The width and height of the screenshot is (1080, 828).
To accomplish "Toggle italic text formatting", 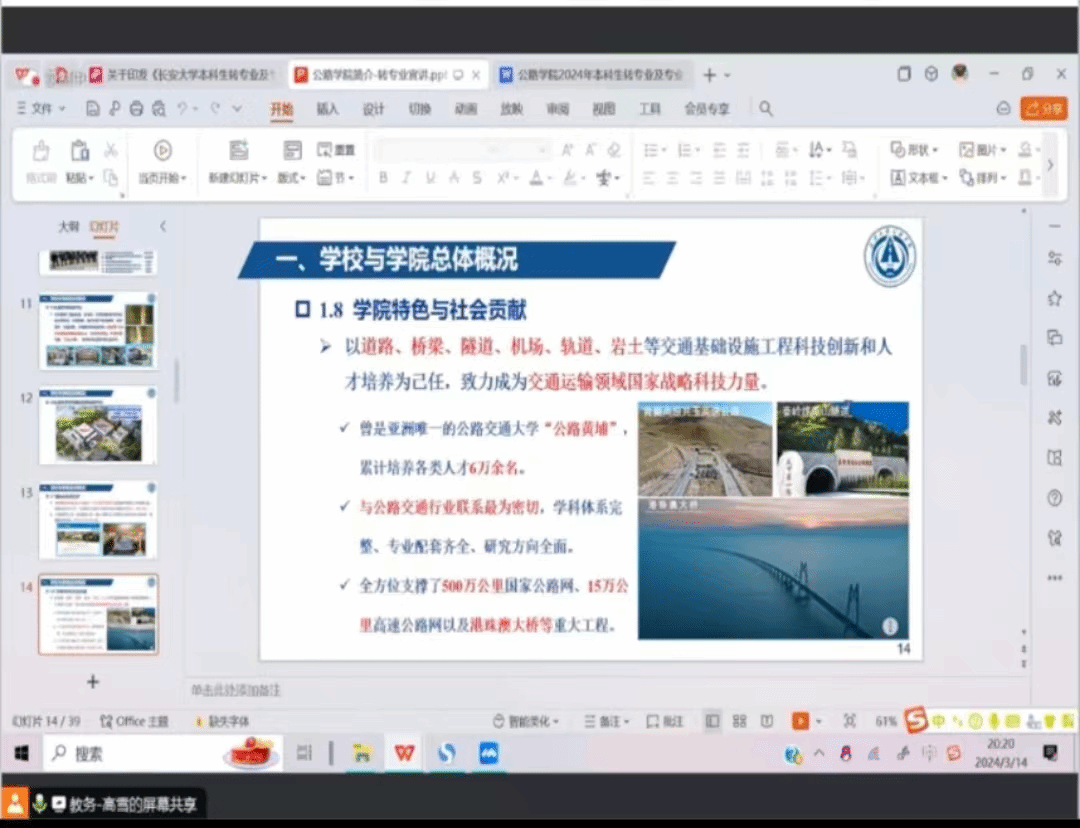I will [x=406, y=178].
